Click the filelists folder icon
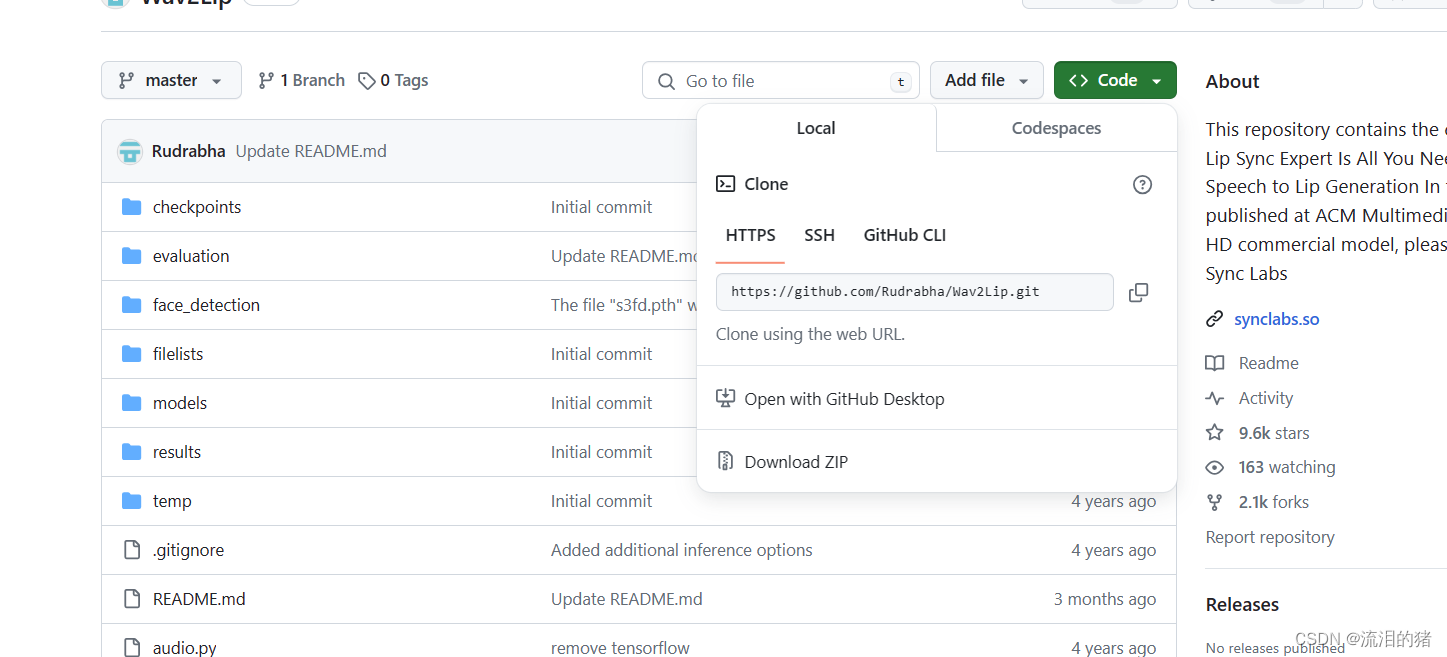The width and height of the screenshot is (1447, 657). [x=131, y=354]
